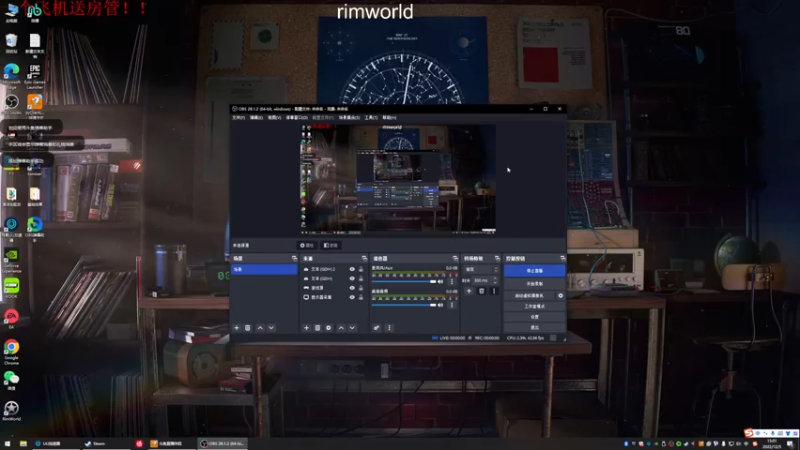Add a new scene with the plus icon in Scenes dock
800x450 pixels.
click(236, 328)
